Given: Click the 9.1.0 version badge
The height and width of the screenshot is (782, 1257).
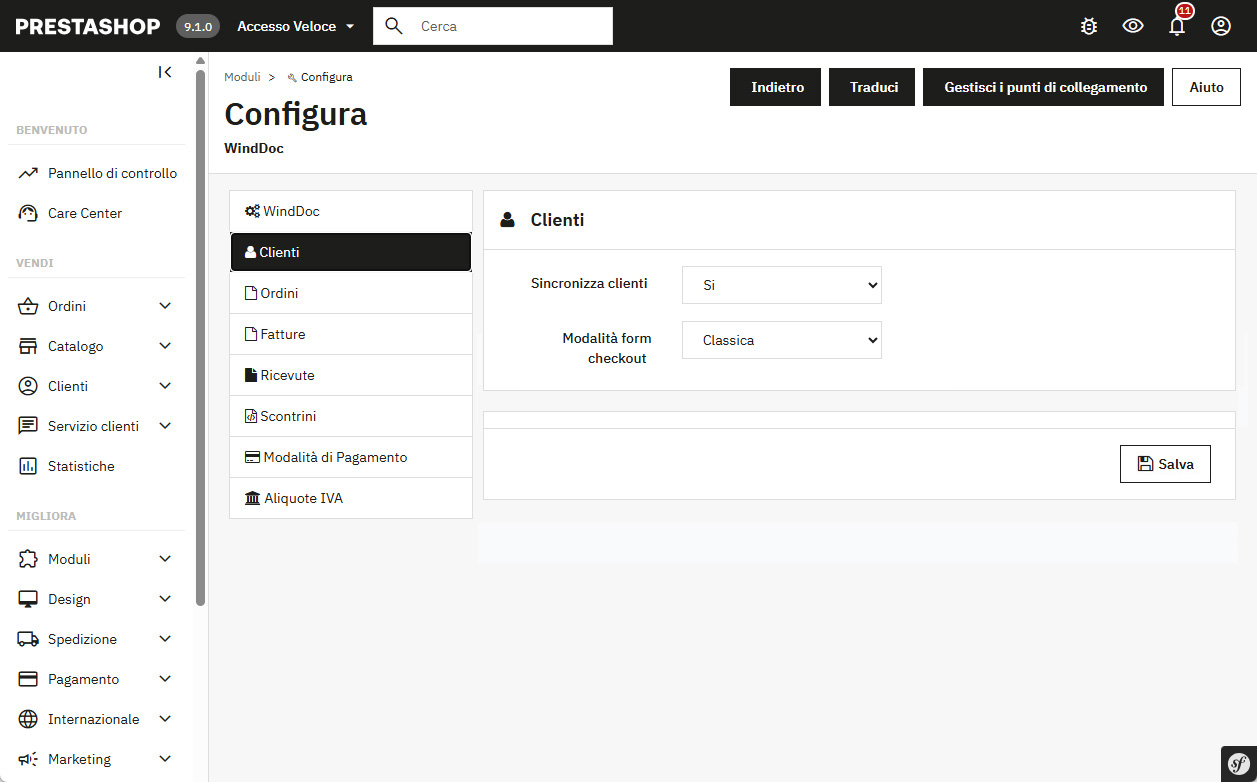Looking at the screenshot, I should (197, 27).
